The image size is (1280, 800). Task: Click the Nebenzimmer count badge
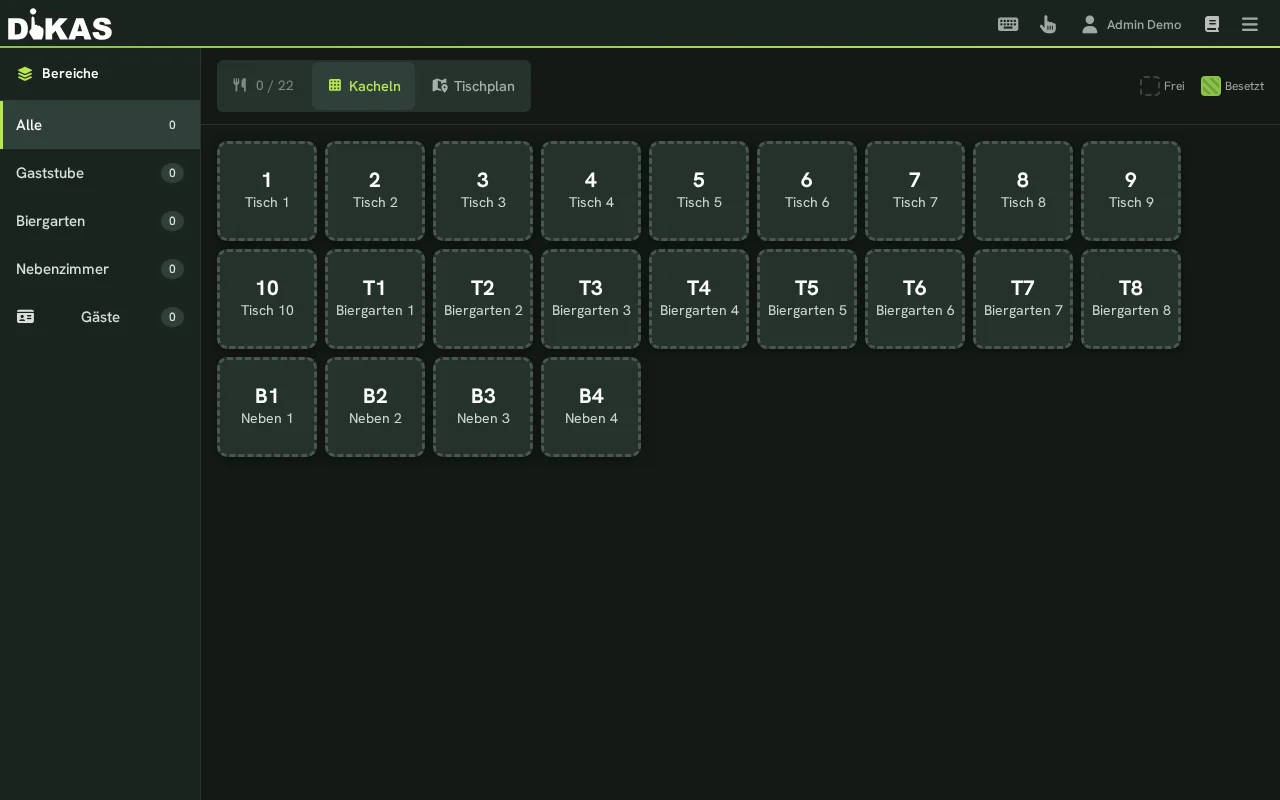tap(172, 269)
